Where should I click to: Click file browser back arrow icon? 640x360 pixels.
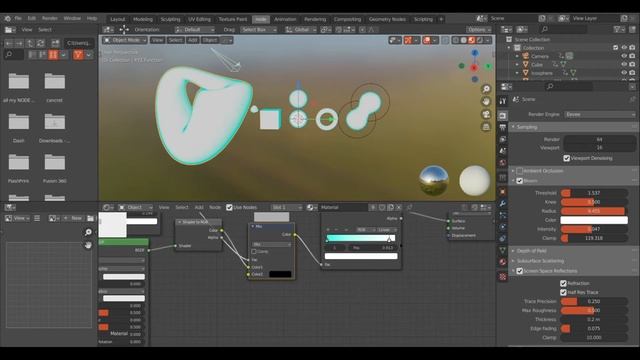[x=9, y=43]
